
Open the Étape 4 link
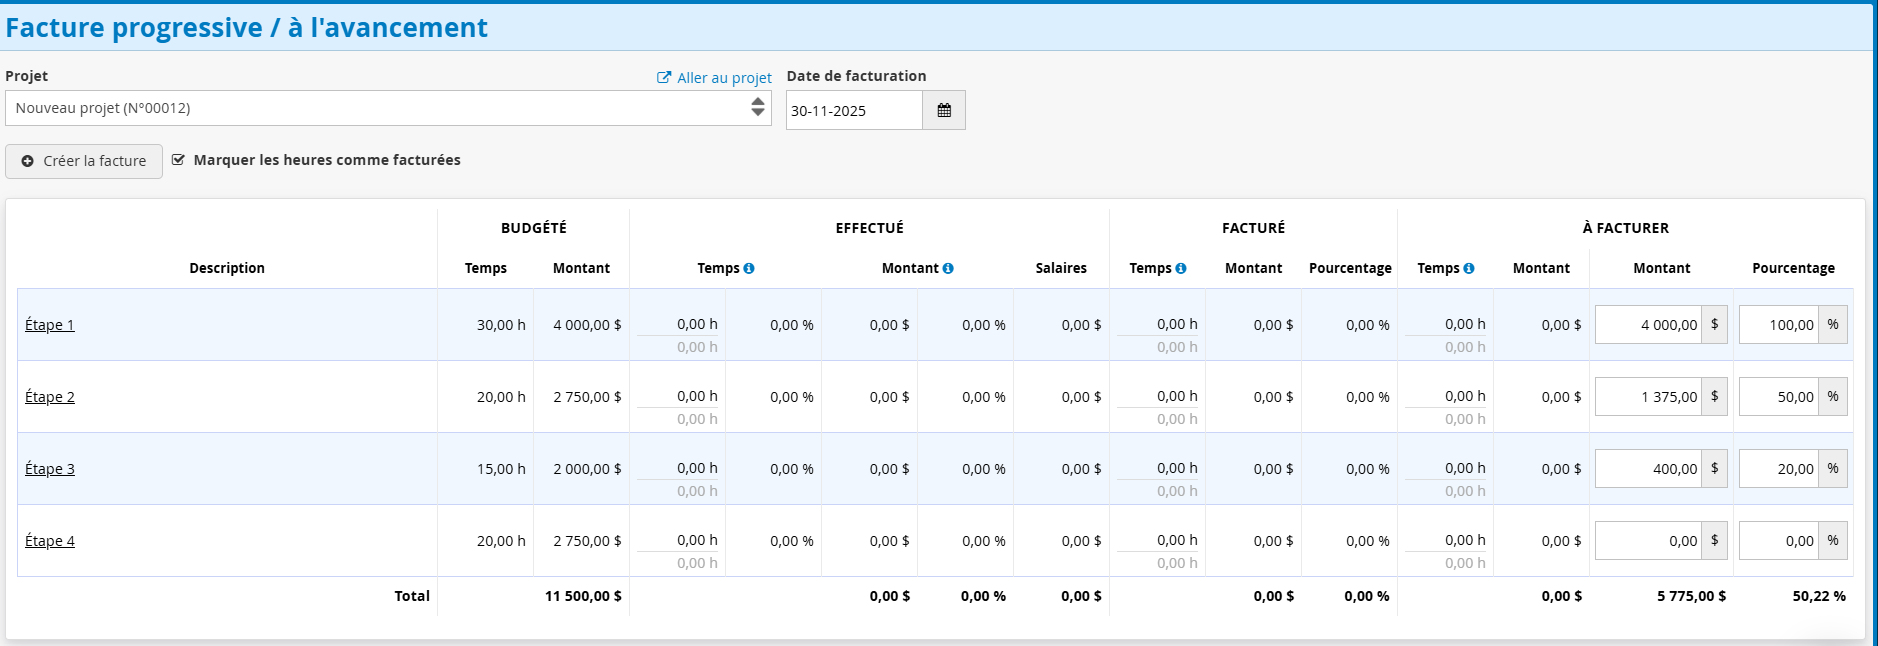click(x=50, y=541)
